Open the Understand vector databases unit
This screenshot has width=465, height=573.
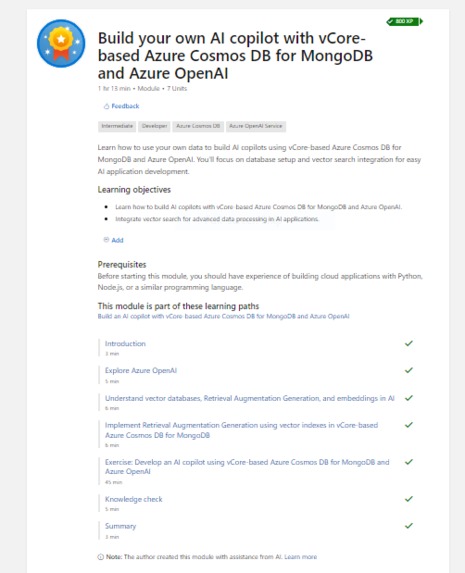250,398
